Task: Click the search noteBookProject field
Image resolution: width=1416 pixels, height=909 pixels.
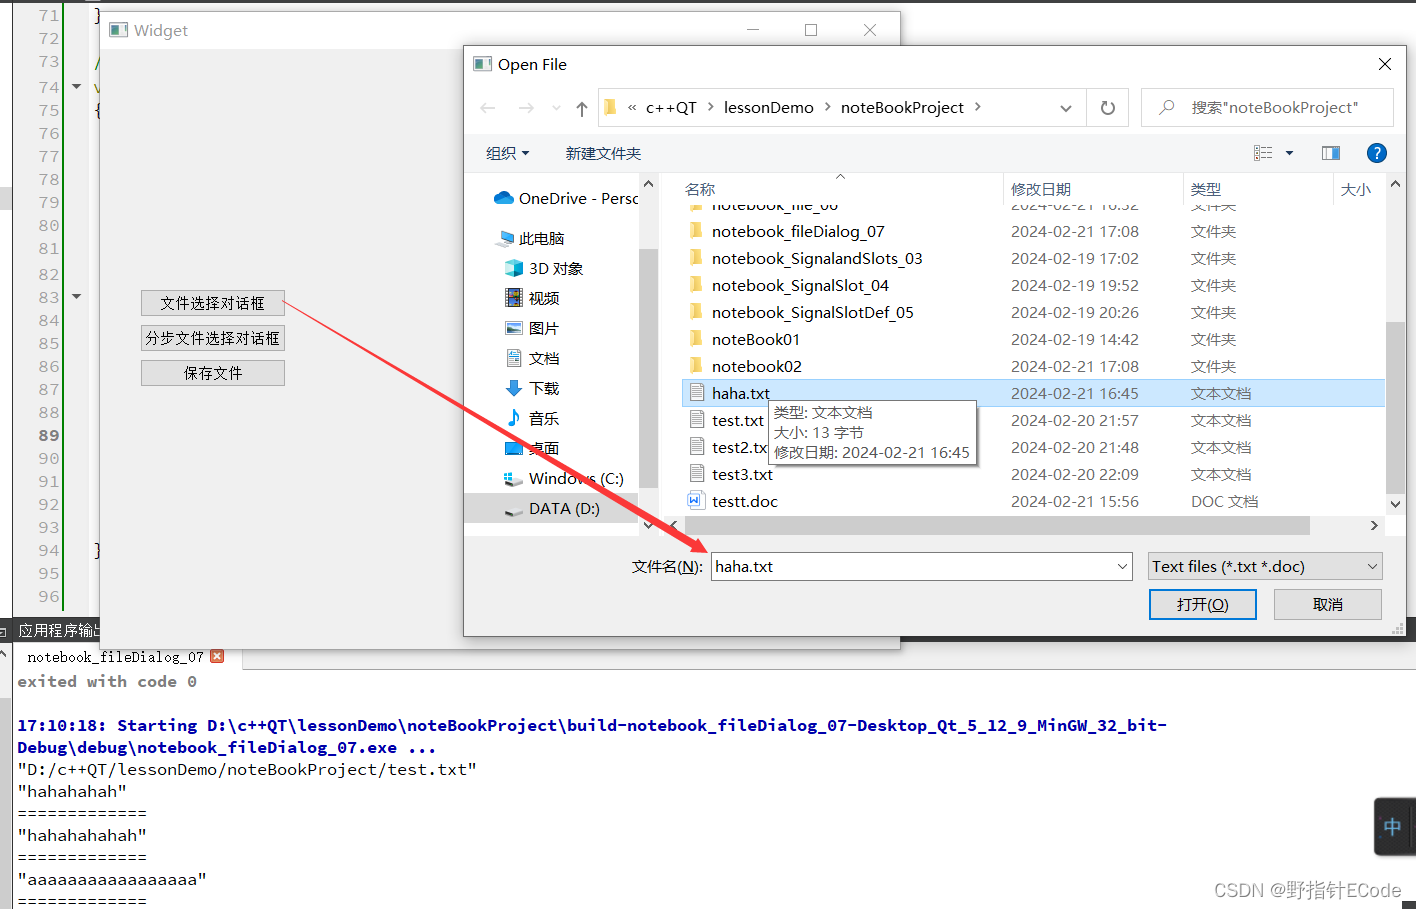Action: [x=1267, y=108]
